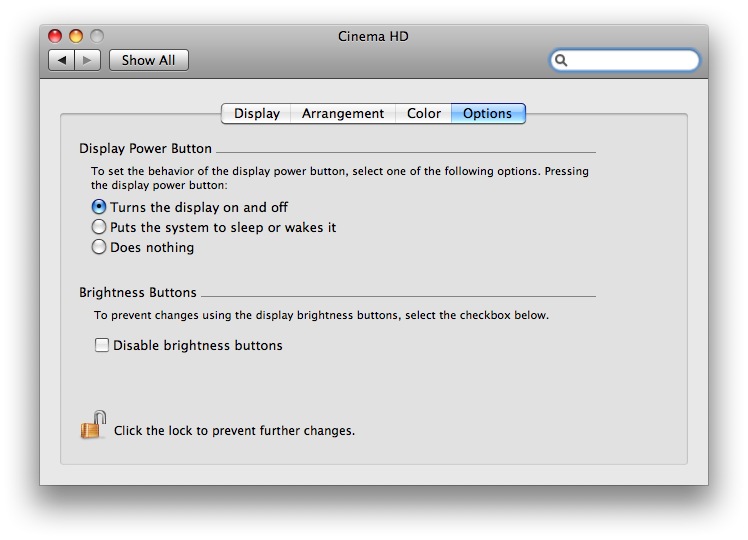Click the magnifying glass search icon
748x540 pixels.
tap(562, 60)
